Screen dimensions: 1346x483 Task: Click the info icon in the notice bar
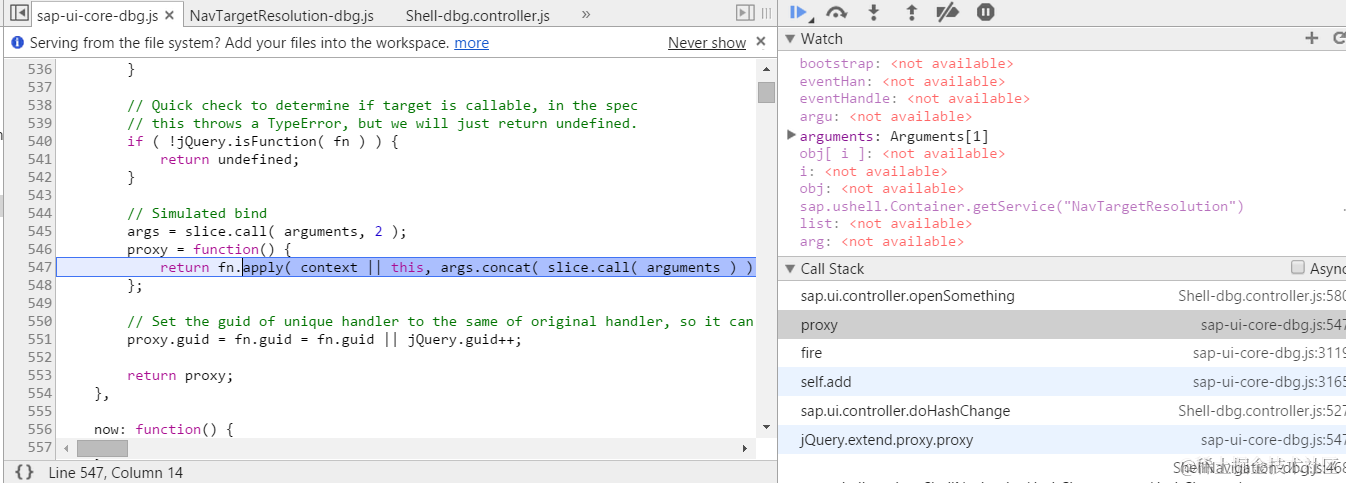(17, 43)
